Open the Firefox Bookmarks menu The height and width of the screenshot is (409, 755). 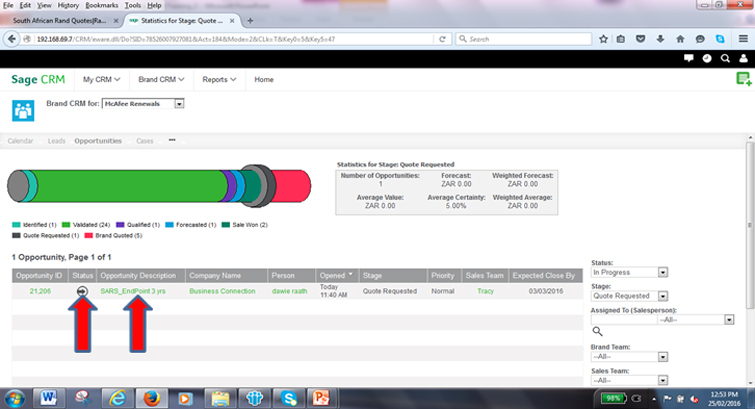(x=102, y=5)
